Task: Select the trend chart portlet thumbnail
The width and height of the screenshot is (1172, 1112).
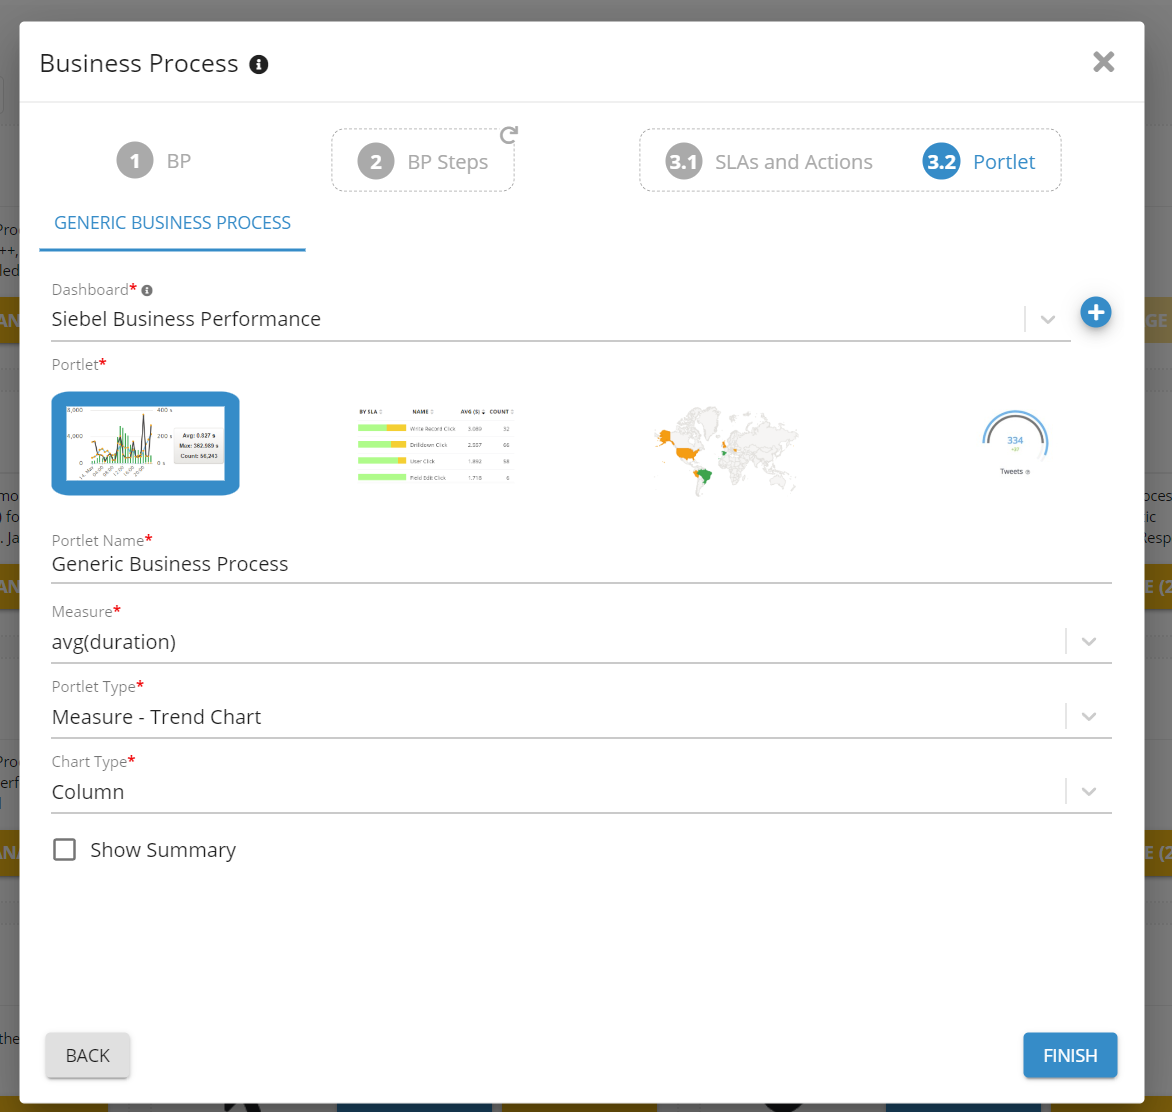Action: point(145,443)
